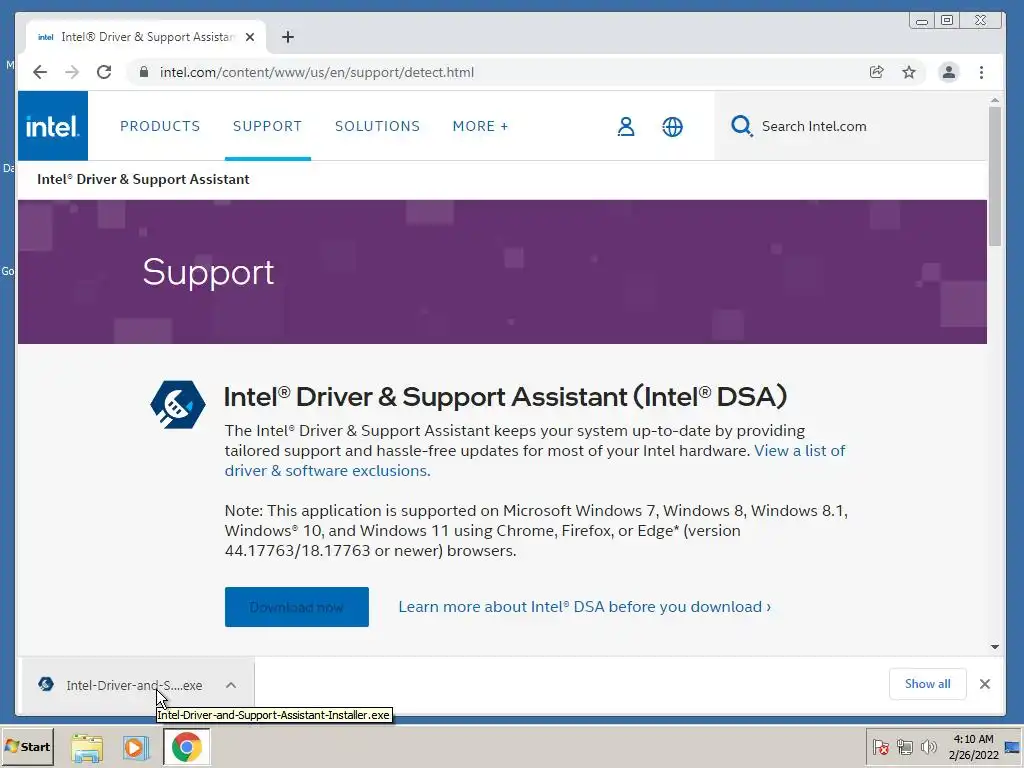Click the volume speaker tray icon
The height and width of the screenshot is (768, 1024).
click(x=928, y=747)
